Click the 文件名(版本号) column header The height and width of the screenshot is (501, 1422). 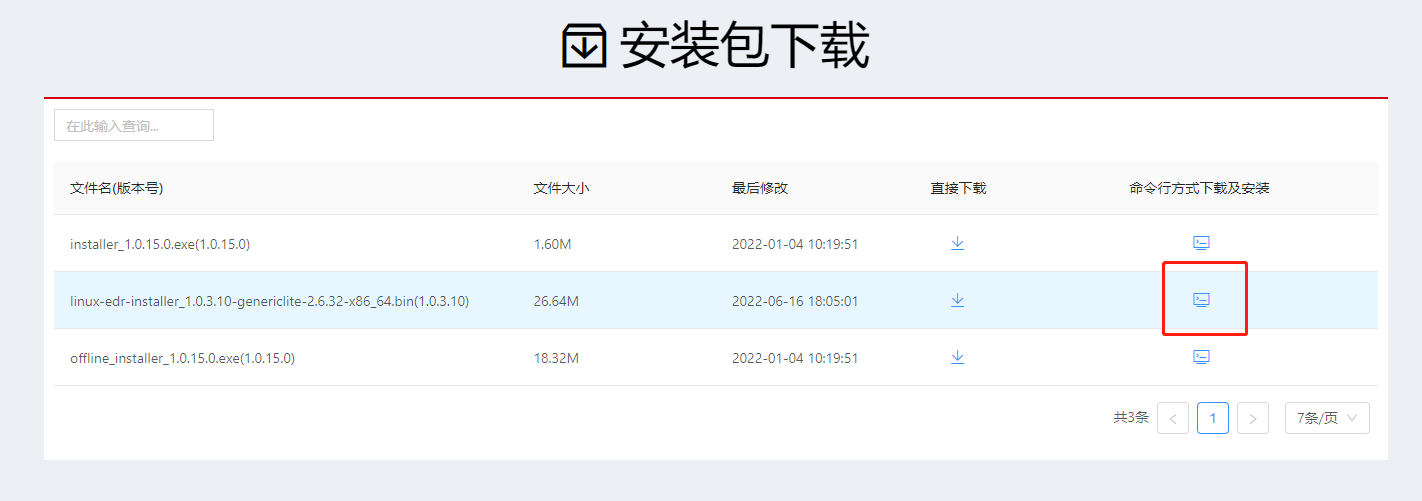coord(116,188)
